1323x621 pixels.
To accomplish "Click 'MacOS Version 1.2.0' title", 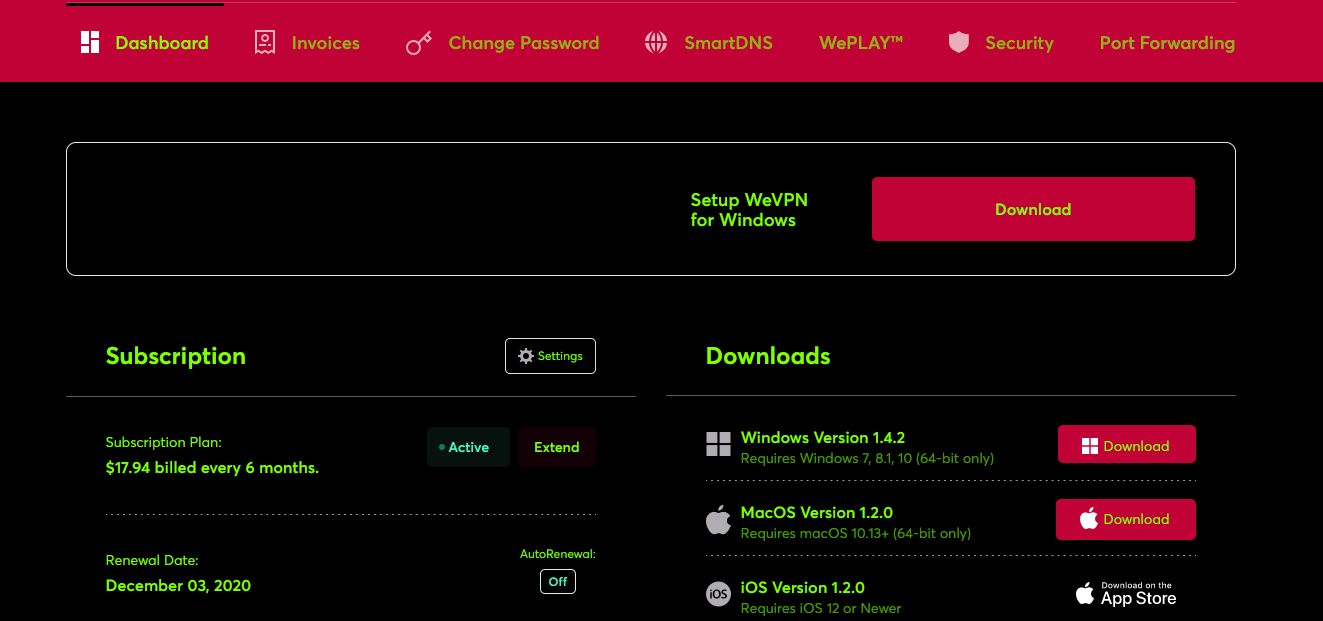I will [817, 513].
